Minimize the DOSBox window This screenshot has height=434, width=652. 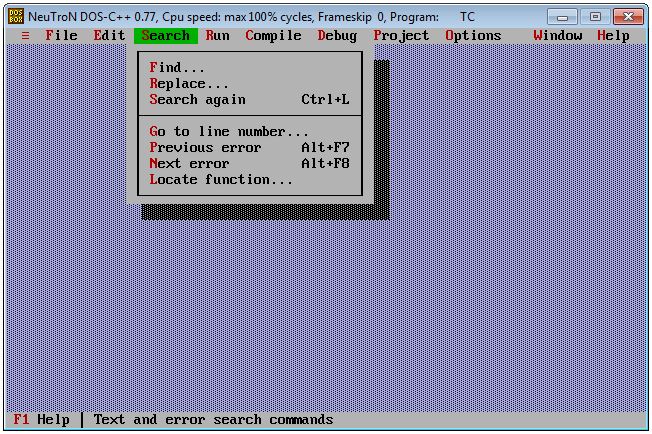(x=562, y=17)
